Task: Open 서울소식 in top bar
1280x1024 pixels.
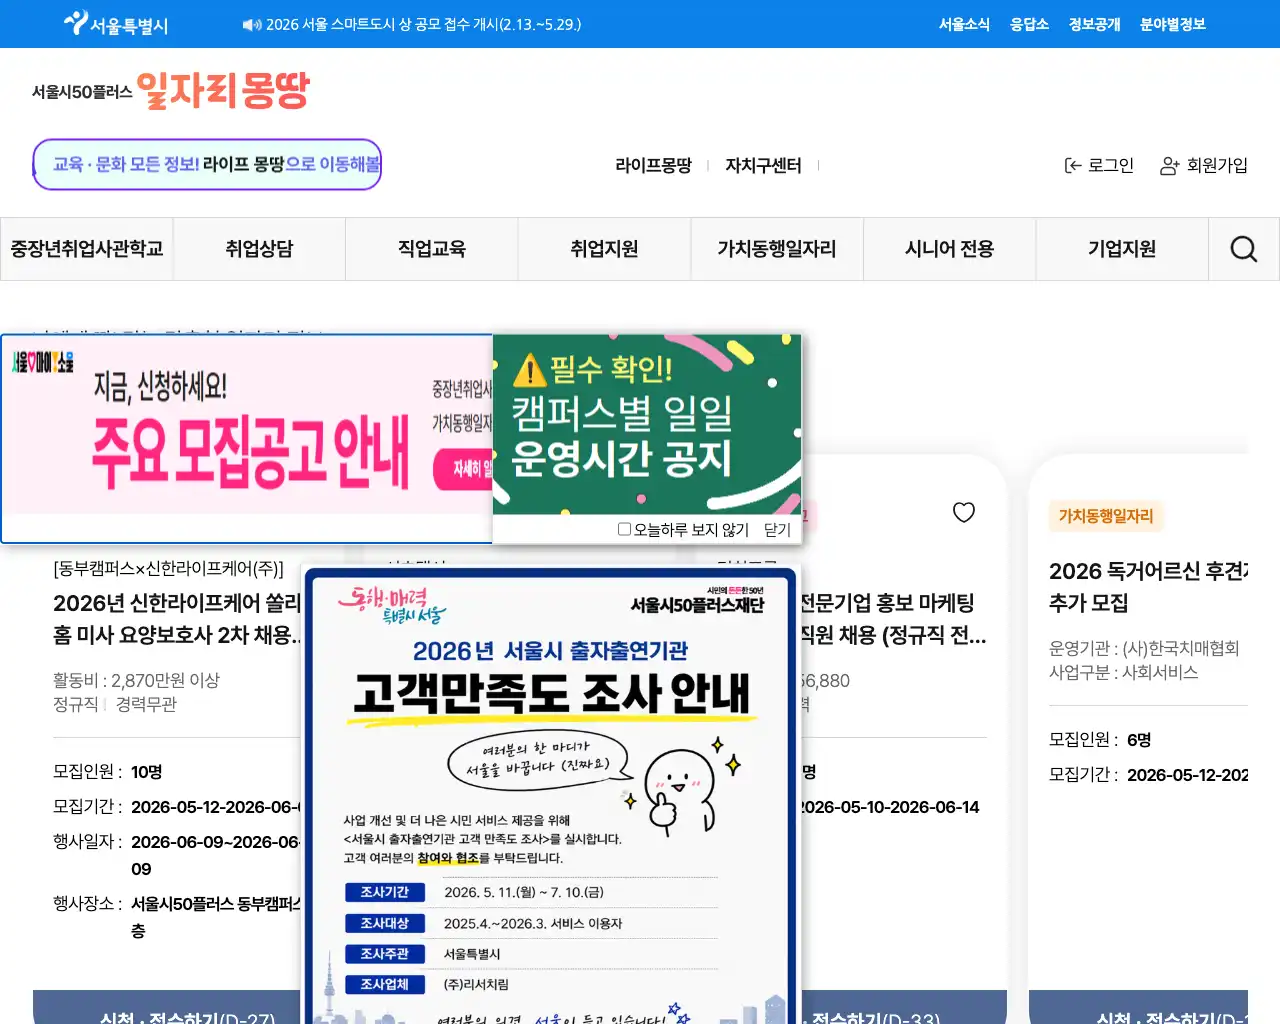Action: (x=964, y=24)
